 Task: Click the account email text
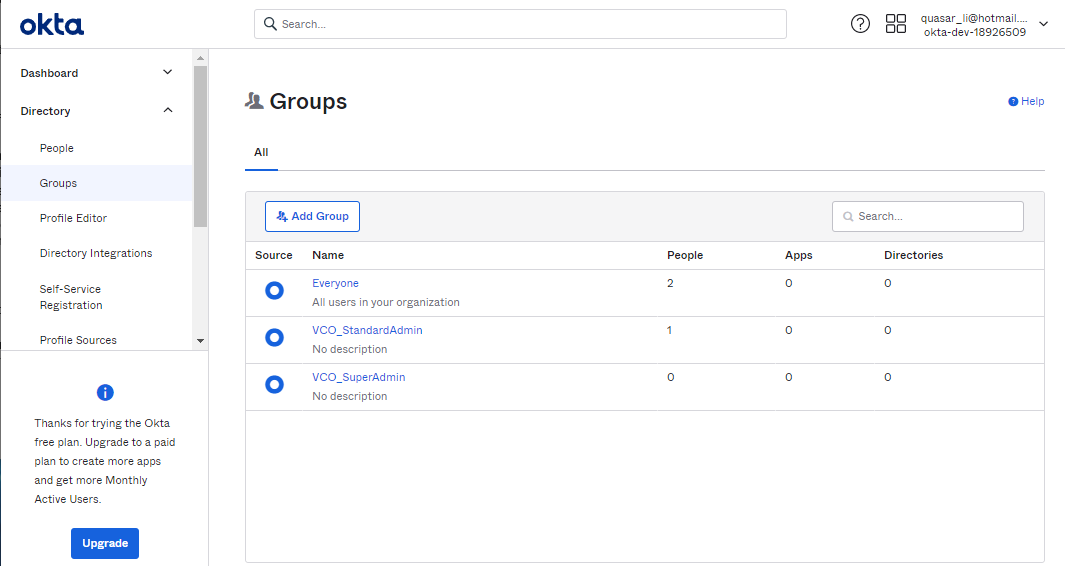point(974,18)
